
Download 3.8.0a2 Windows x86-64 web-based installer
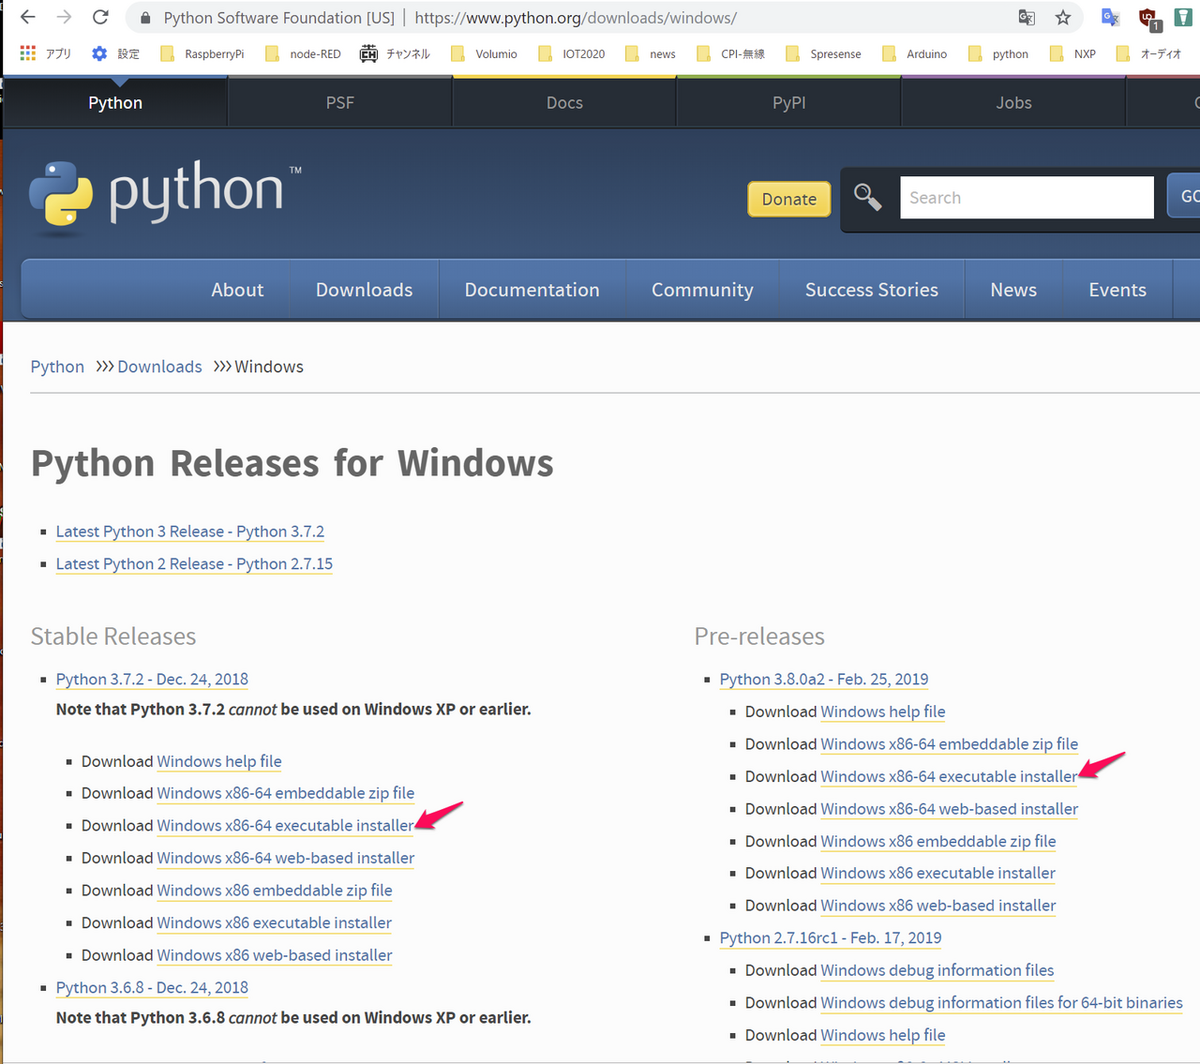[x=949, y=809]
